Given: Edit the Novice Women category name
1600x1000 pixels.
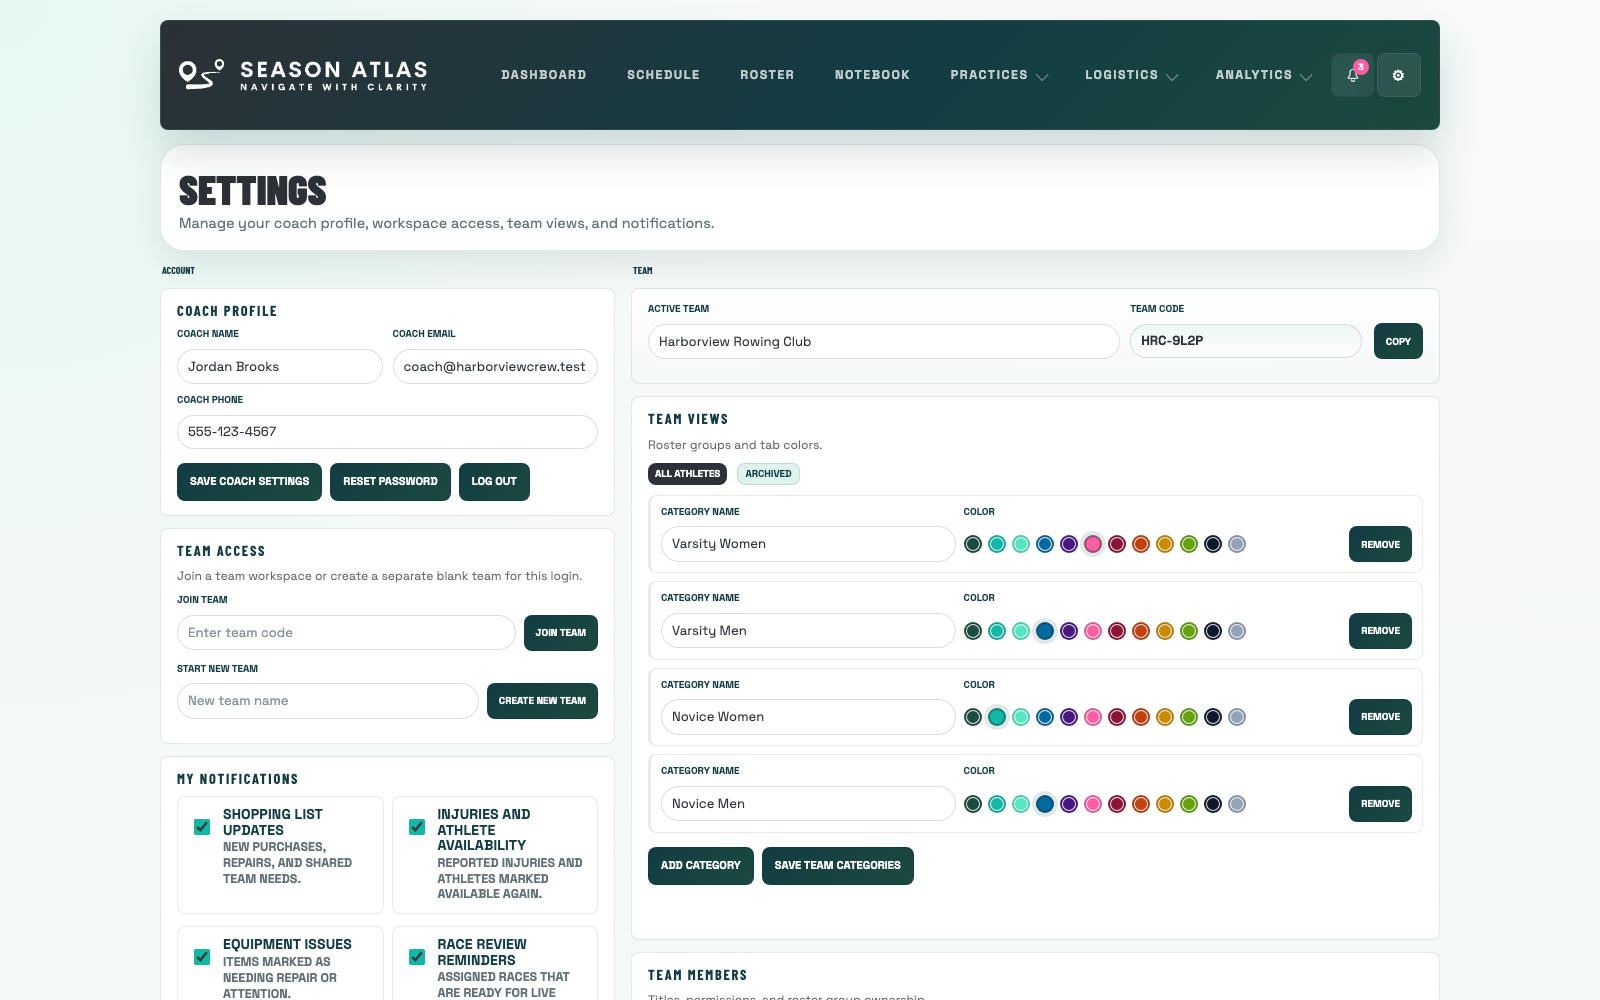Looking at the screenshot, I should click(808, 717).
